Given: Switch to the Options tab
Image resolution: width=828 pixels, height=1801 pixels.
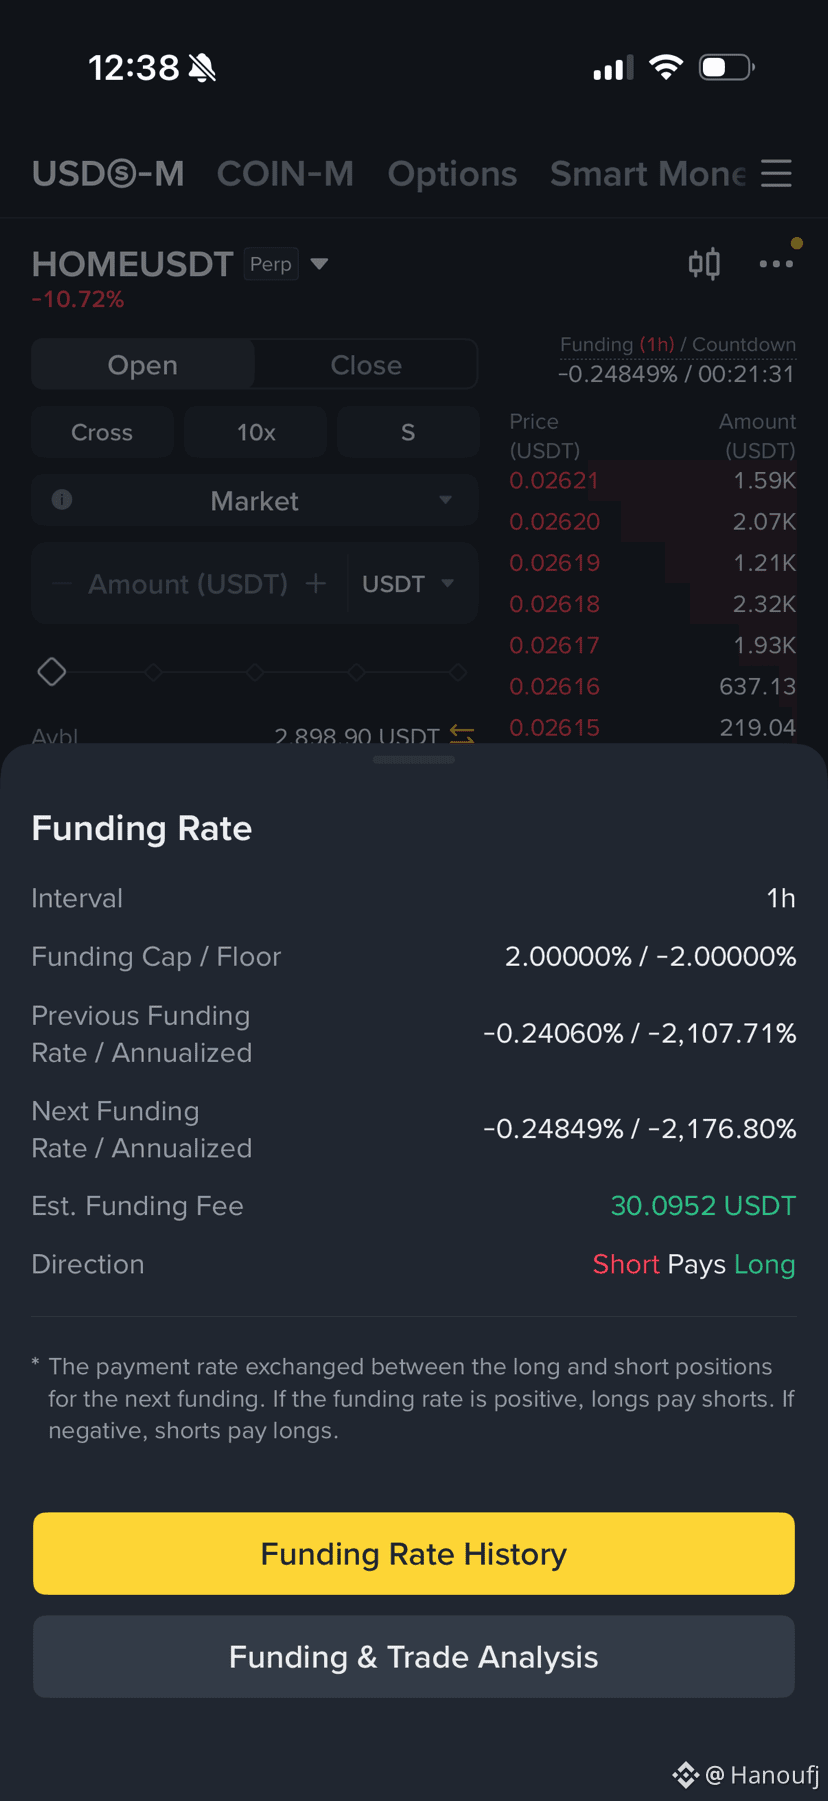Looking at the screenshot, I should coord(452,174).
